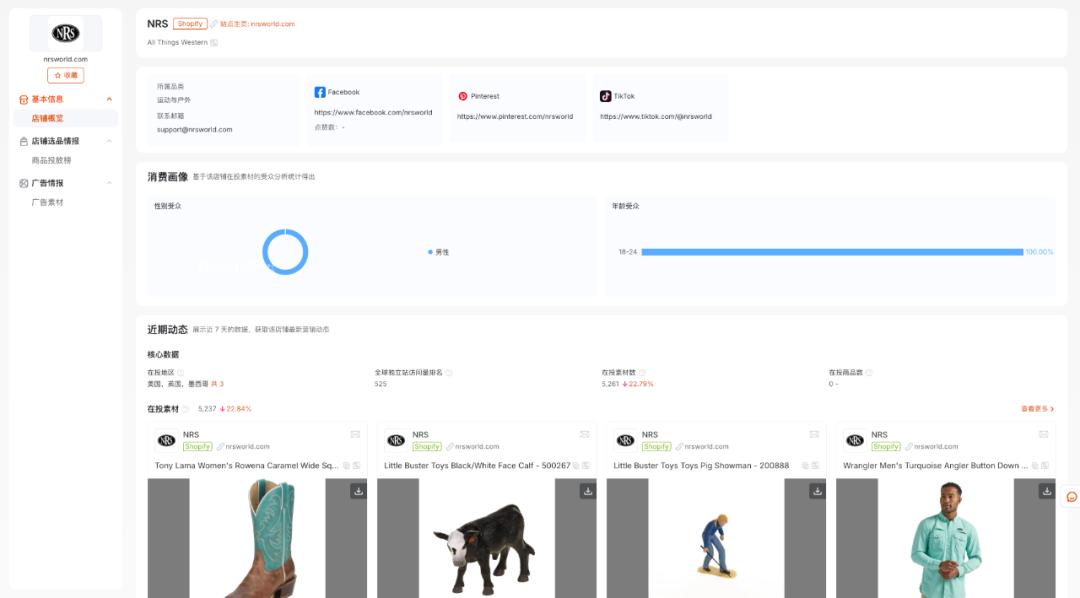
Task: Open 广告素材 in the sidebar
Action: click(x=48, y=203)
